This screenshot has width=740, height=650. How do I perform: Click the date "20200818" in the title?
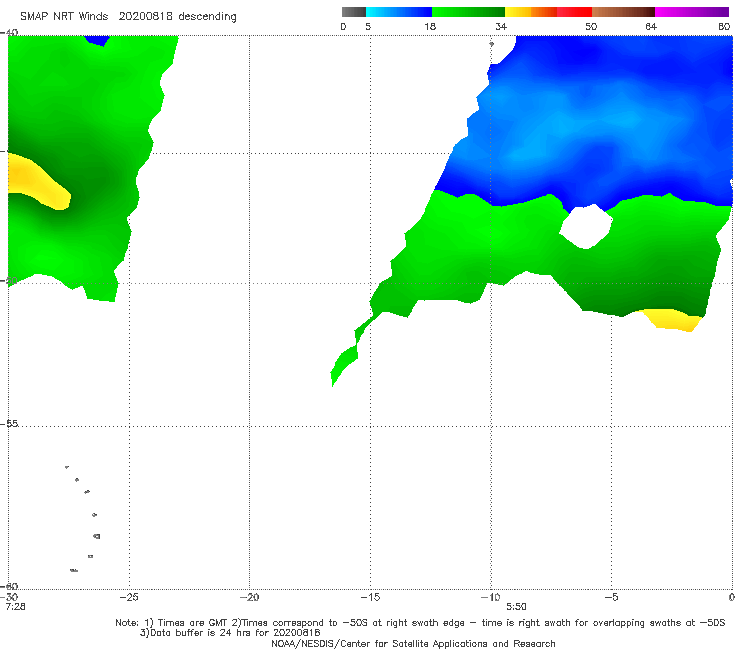click(x=145, y=16)
